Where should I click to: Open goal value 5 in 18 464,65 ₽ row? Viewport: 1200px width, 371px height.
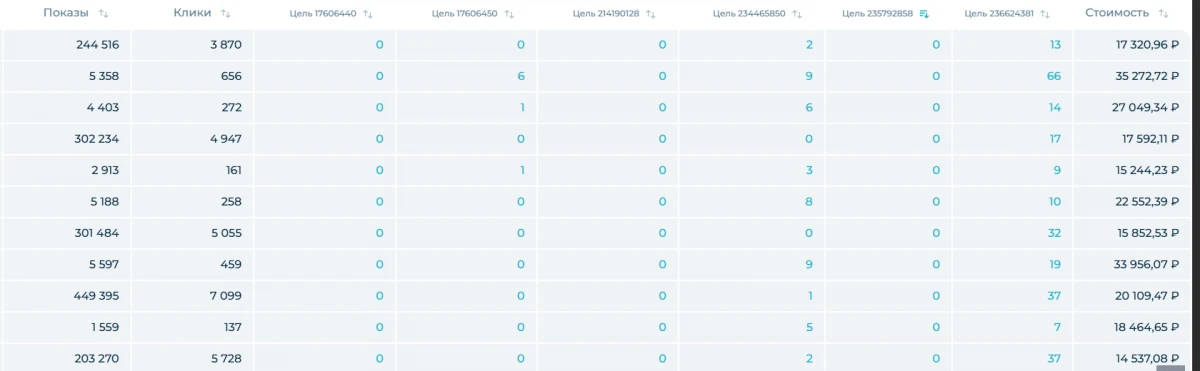click(x=809, y=327)
